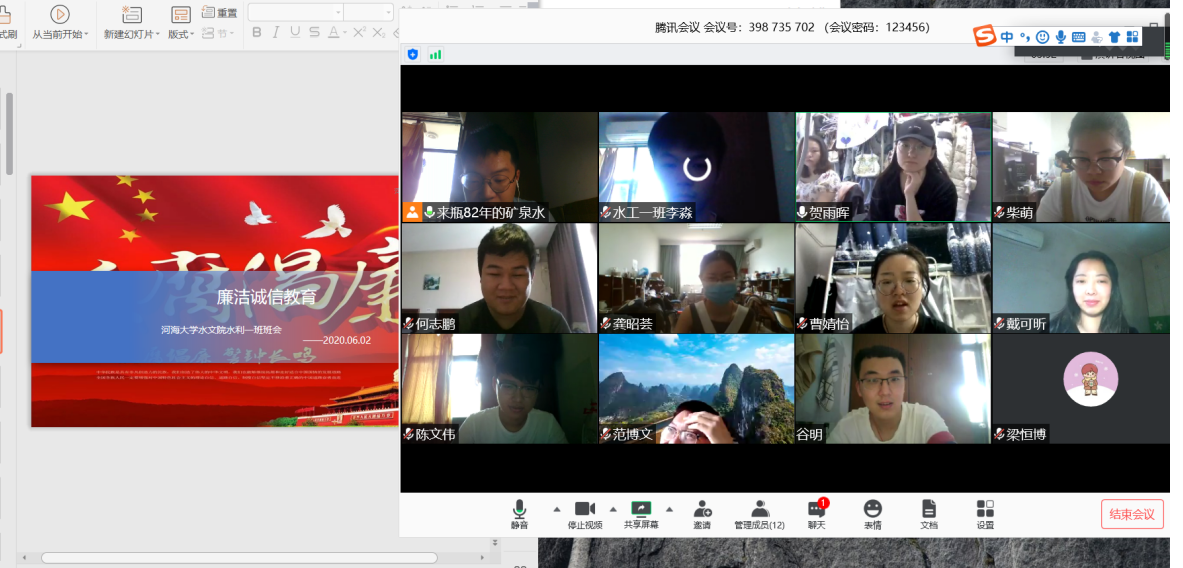Image resolution: width=1183 pixels, height=568 pixels.
Task: Click the WPS slide panel vertical scrollbar
Action: tap(9, 134)
